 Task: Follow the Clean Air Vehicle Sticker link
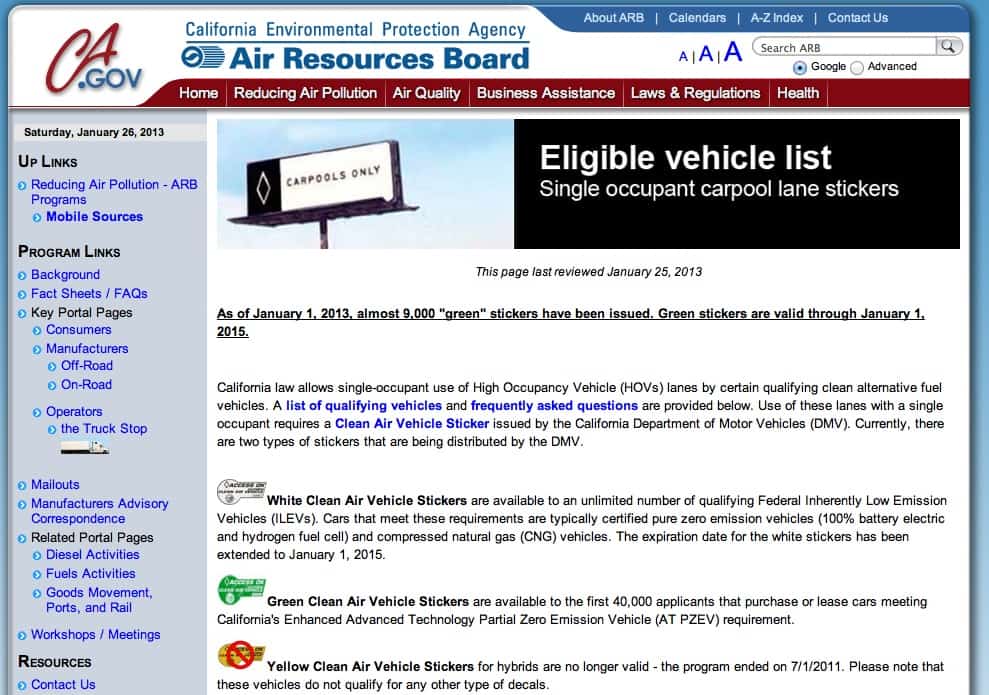pos(412,424)
